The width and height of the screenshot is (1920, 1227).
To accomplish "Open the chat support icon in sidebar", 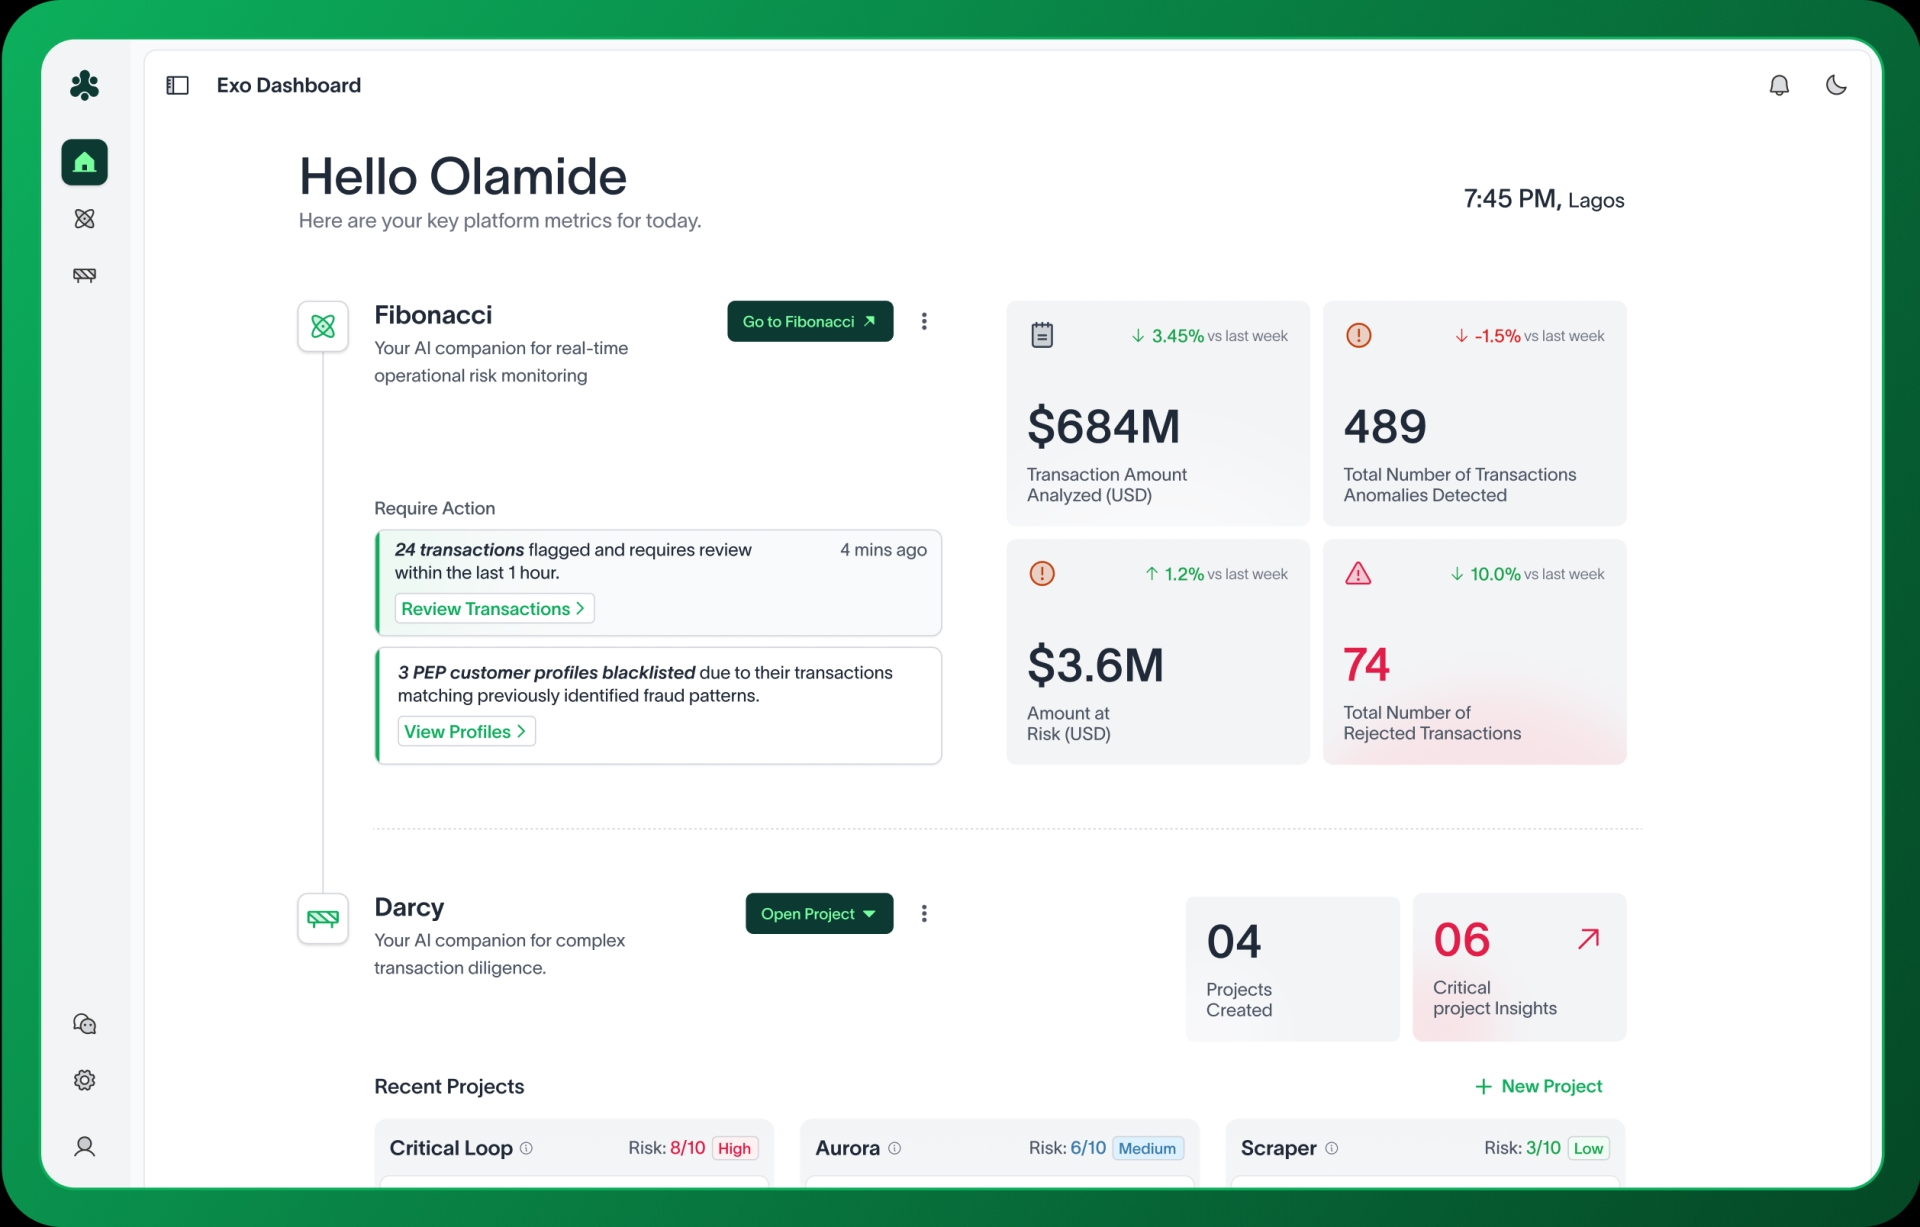I will point(84,1024).
